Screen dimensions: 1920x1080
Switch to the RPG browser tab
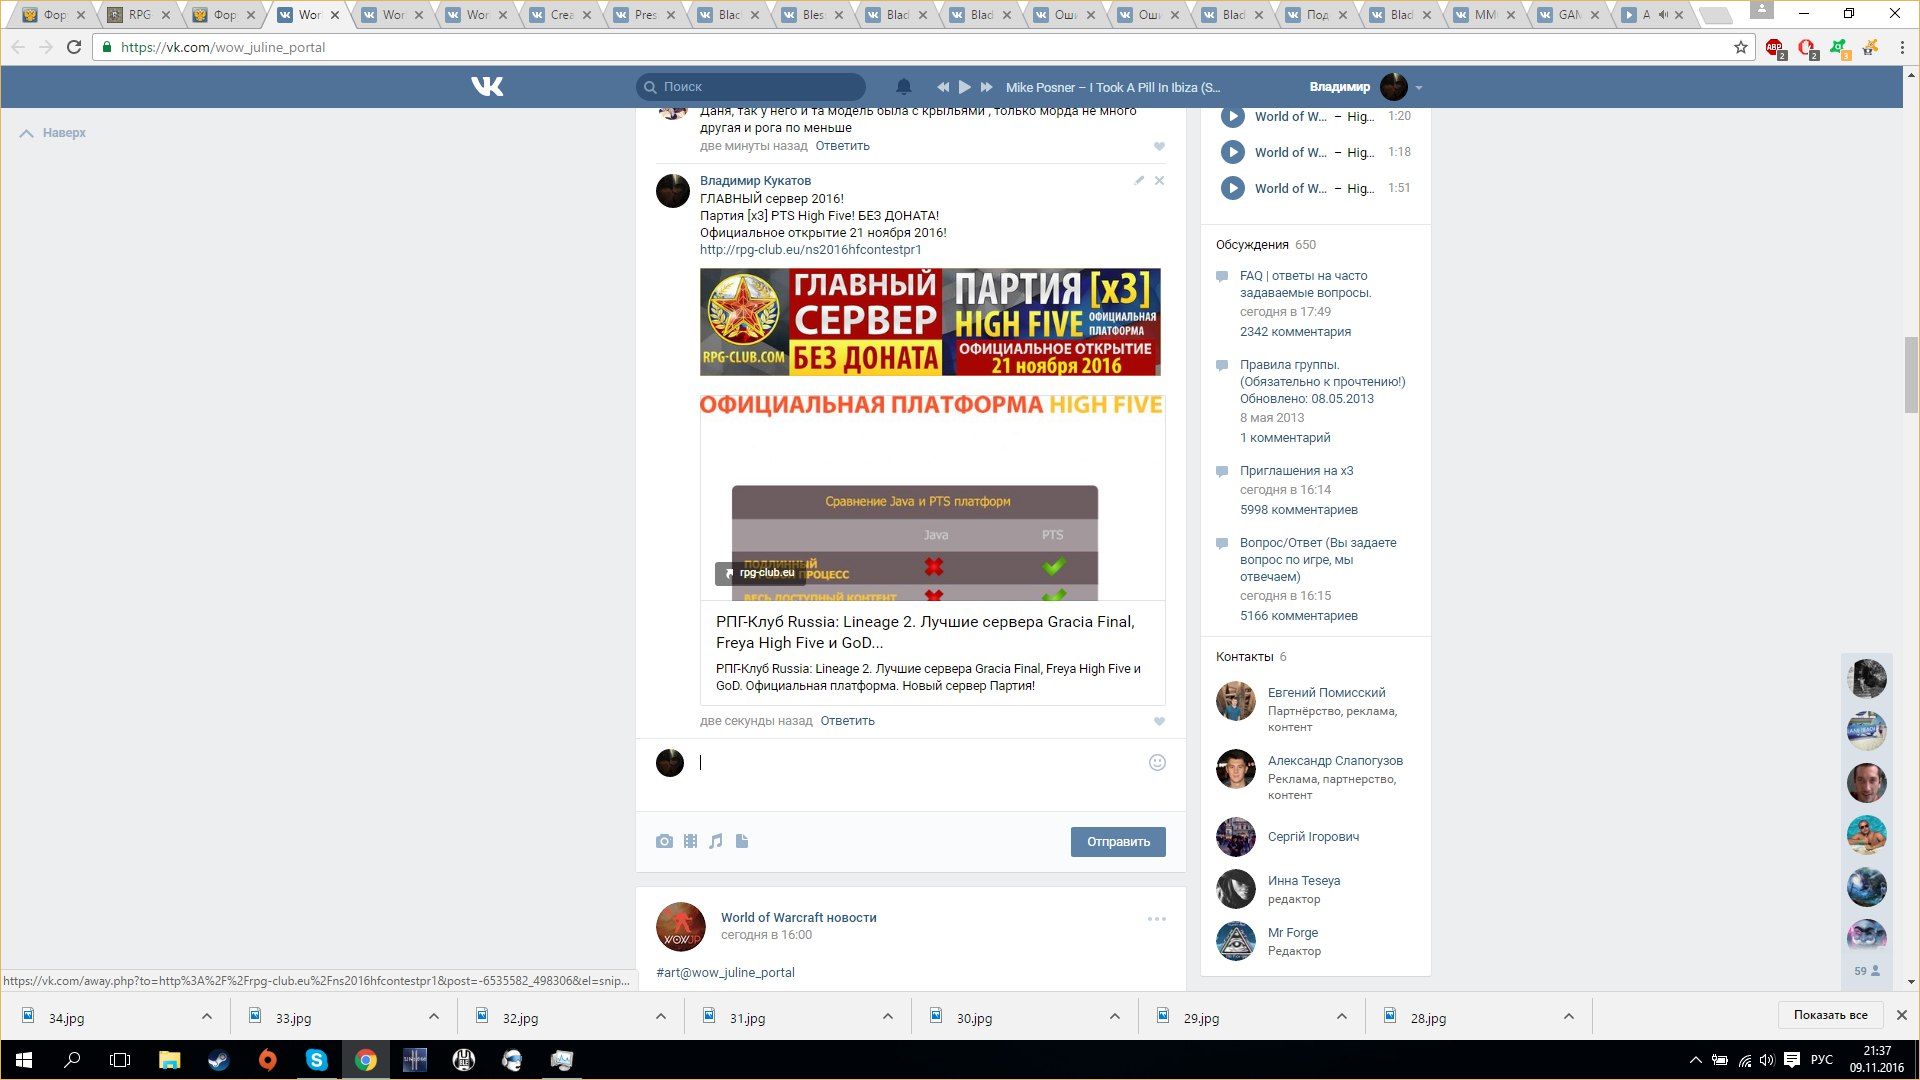(x=139, y=15)
